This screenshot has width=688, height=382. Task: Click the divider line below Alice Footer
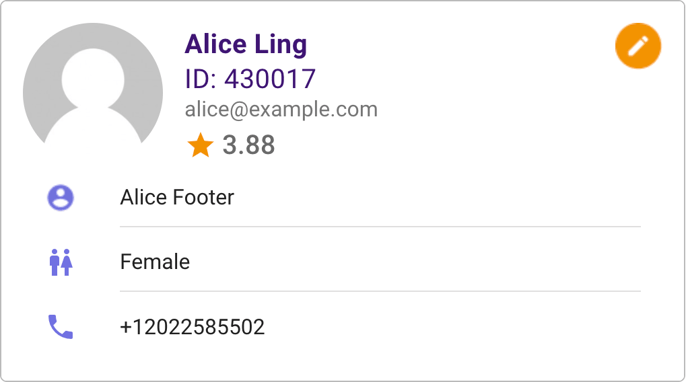[380, 227]
